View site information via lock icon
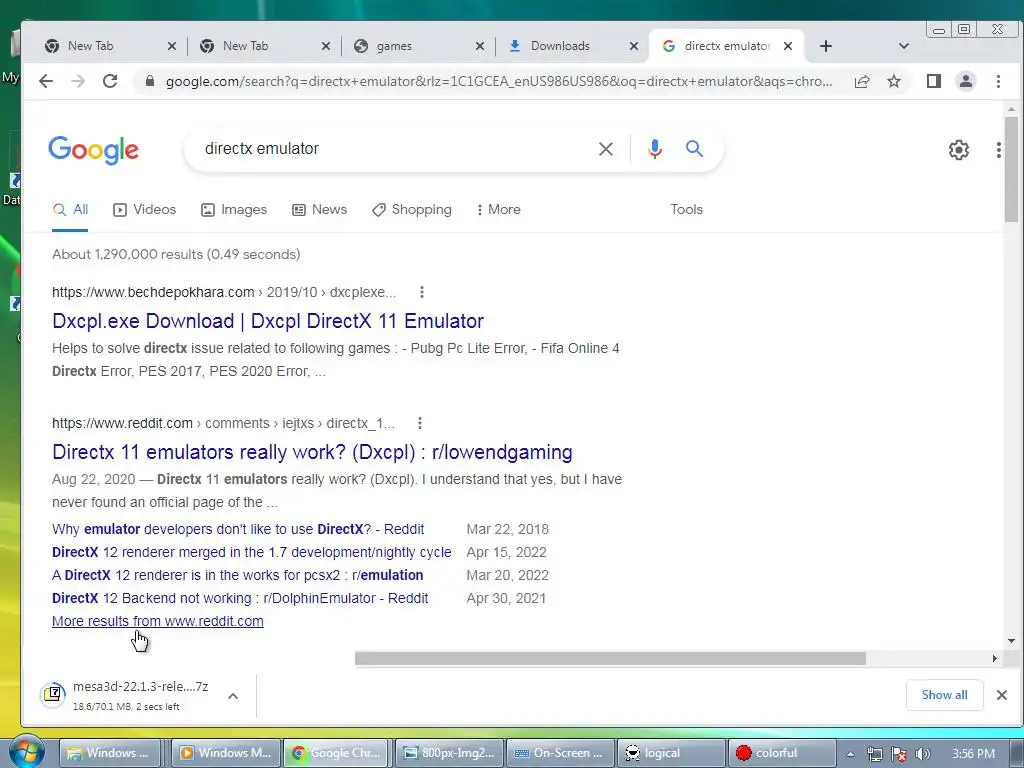 (x=150, y=81)
